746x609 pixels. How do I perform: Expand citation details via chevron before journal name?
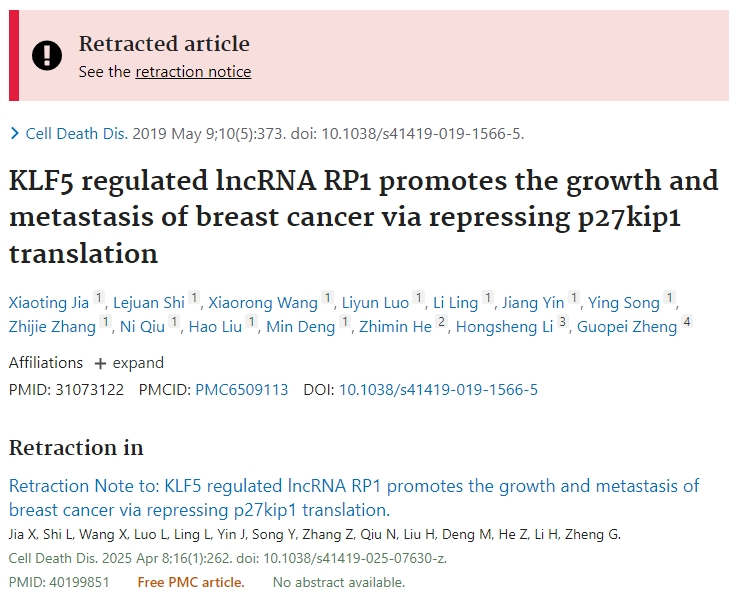pos(15,134)
